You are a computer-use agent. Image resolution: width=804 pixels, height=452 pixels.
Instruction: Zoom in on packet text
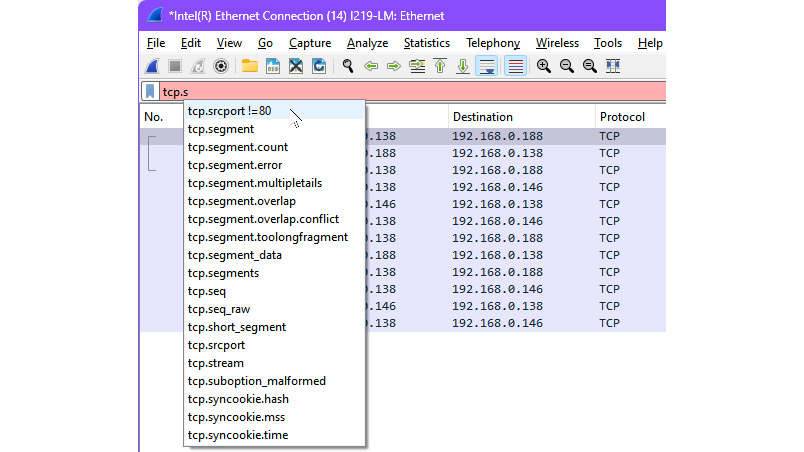click(544, 66)
